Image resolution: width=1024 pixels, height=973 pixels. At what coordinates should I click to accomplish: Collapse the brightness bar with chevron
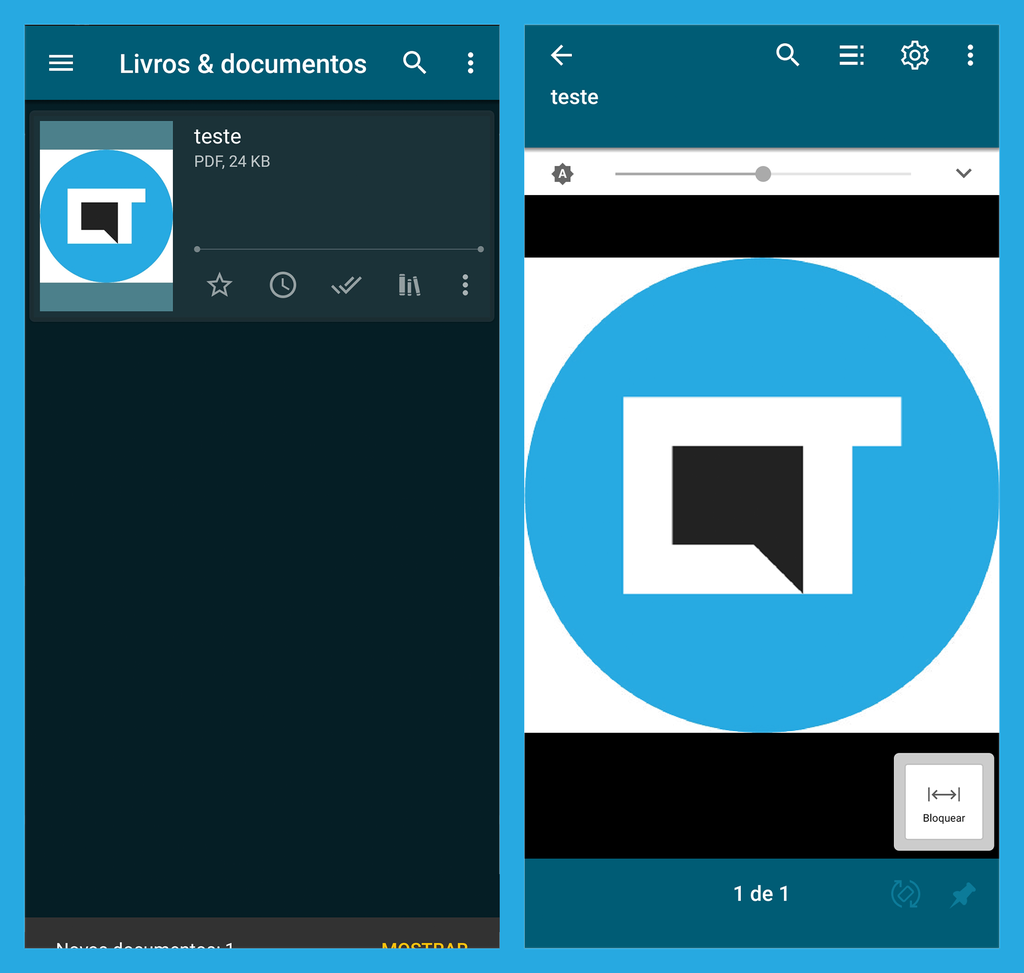tap(963, 173)
